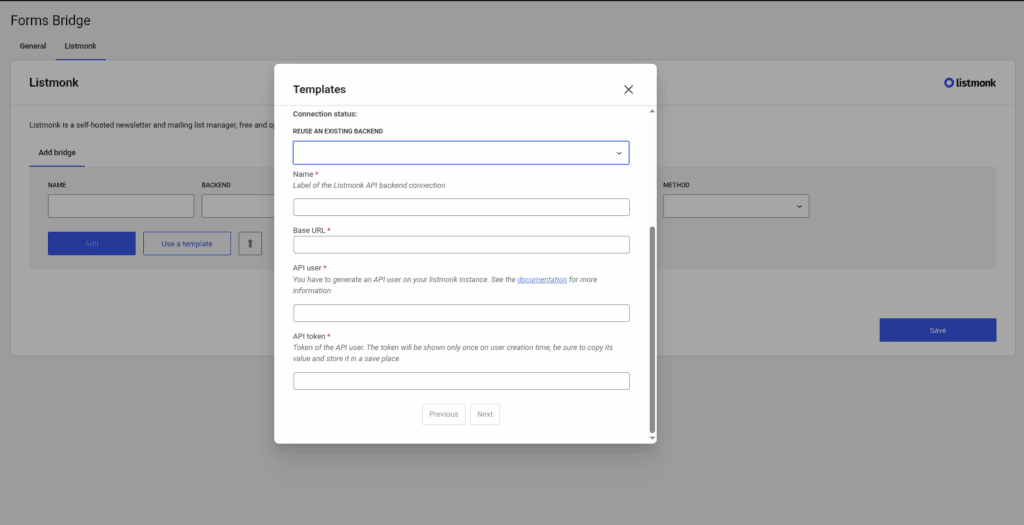
Task: Click the scrollbar up arrow in dialog
Action: pos(652,112)
